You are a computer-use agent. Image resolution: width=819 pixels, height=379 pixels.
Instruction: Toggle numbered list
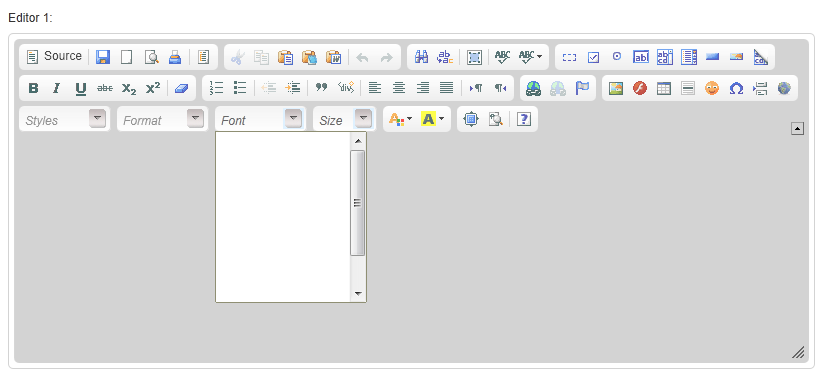click(x=216, y=88)
